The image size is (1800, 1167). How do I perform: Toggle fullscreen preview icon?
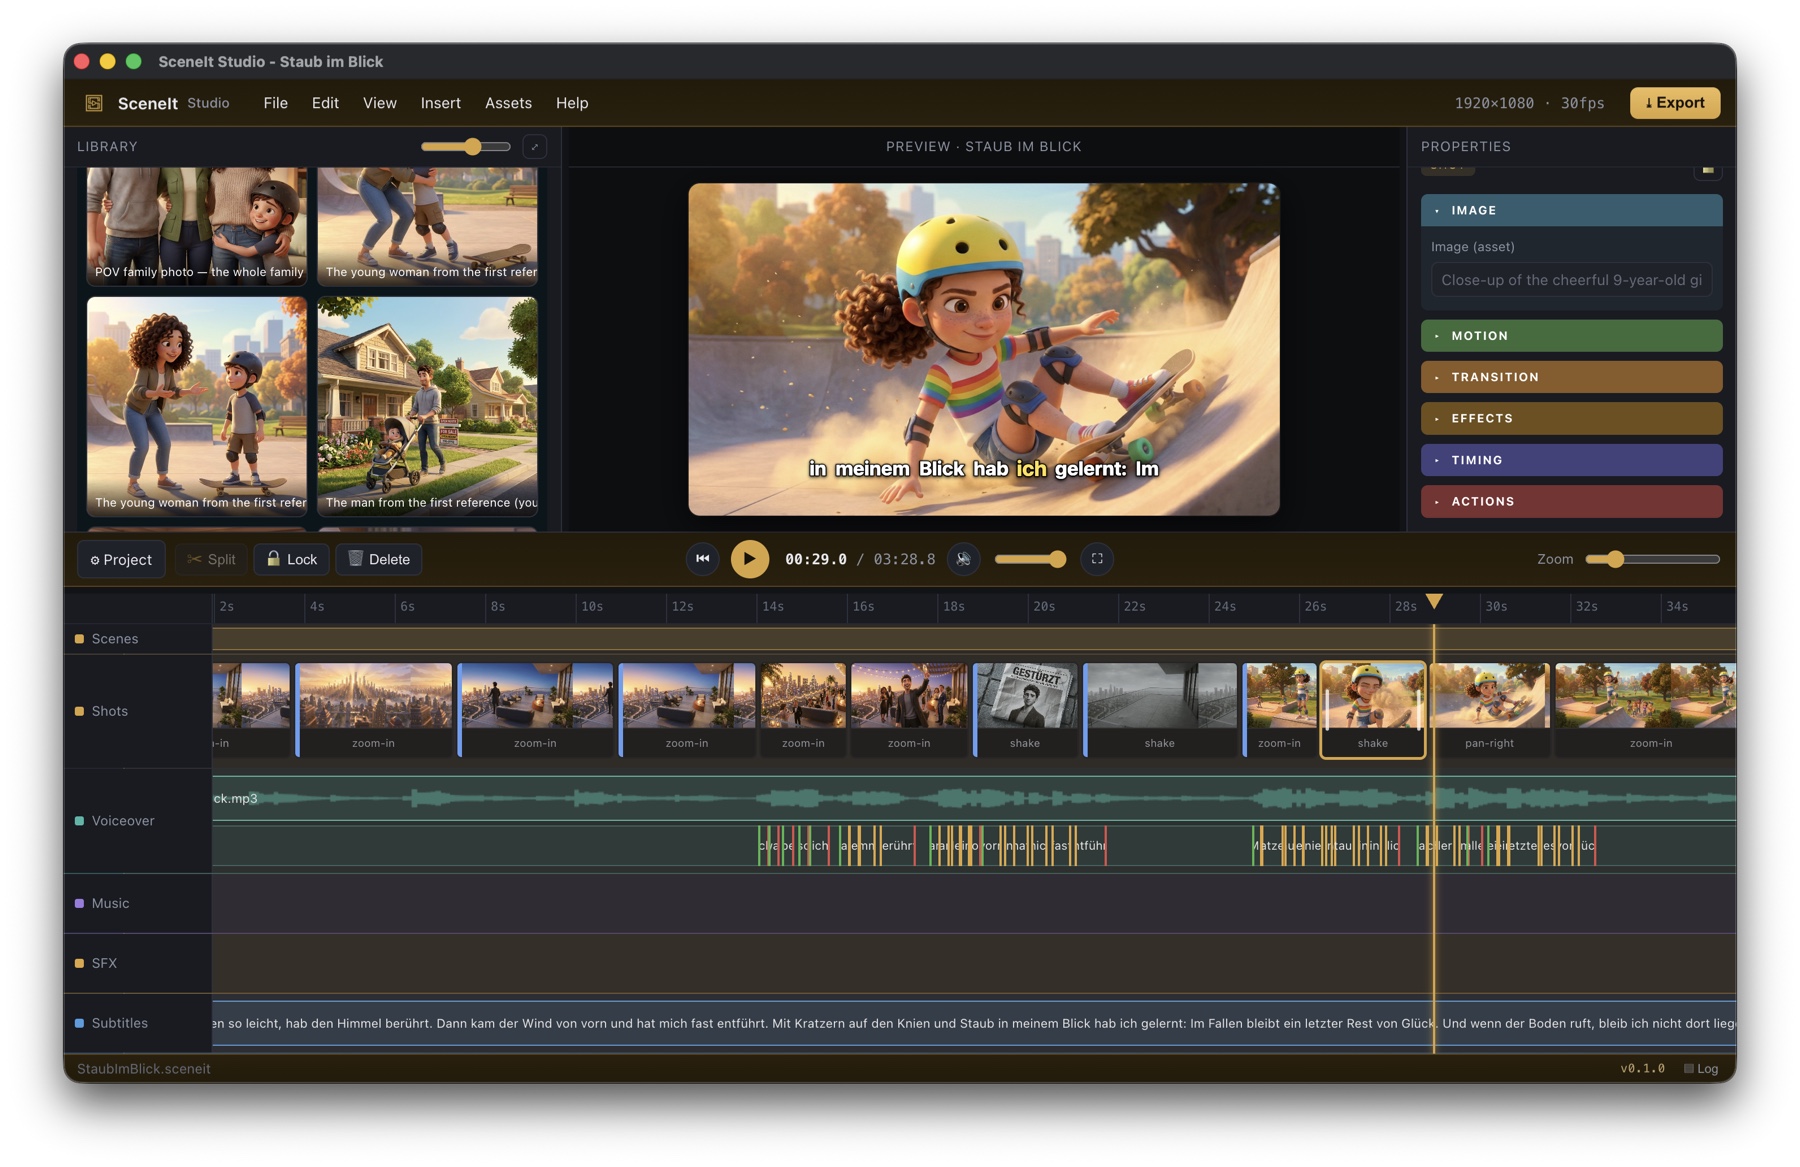1097,559
